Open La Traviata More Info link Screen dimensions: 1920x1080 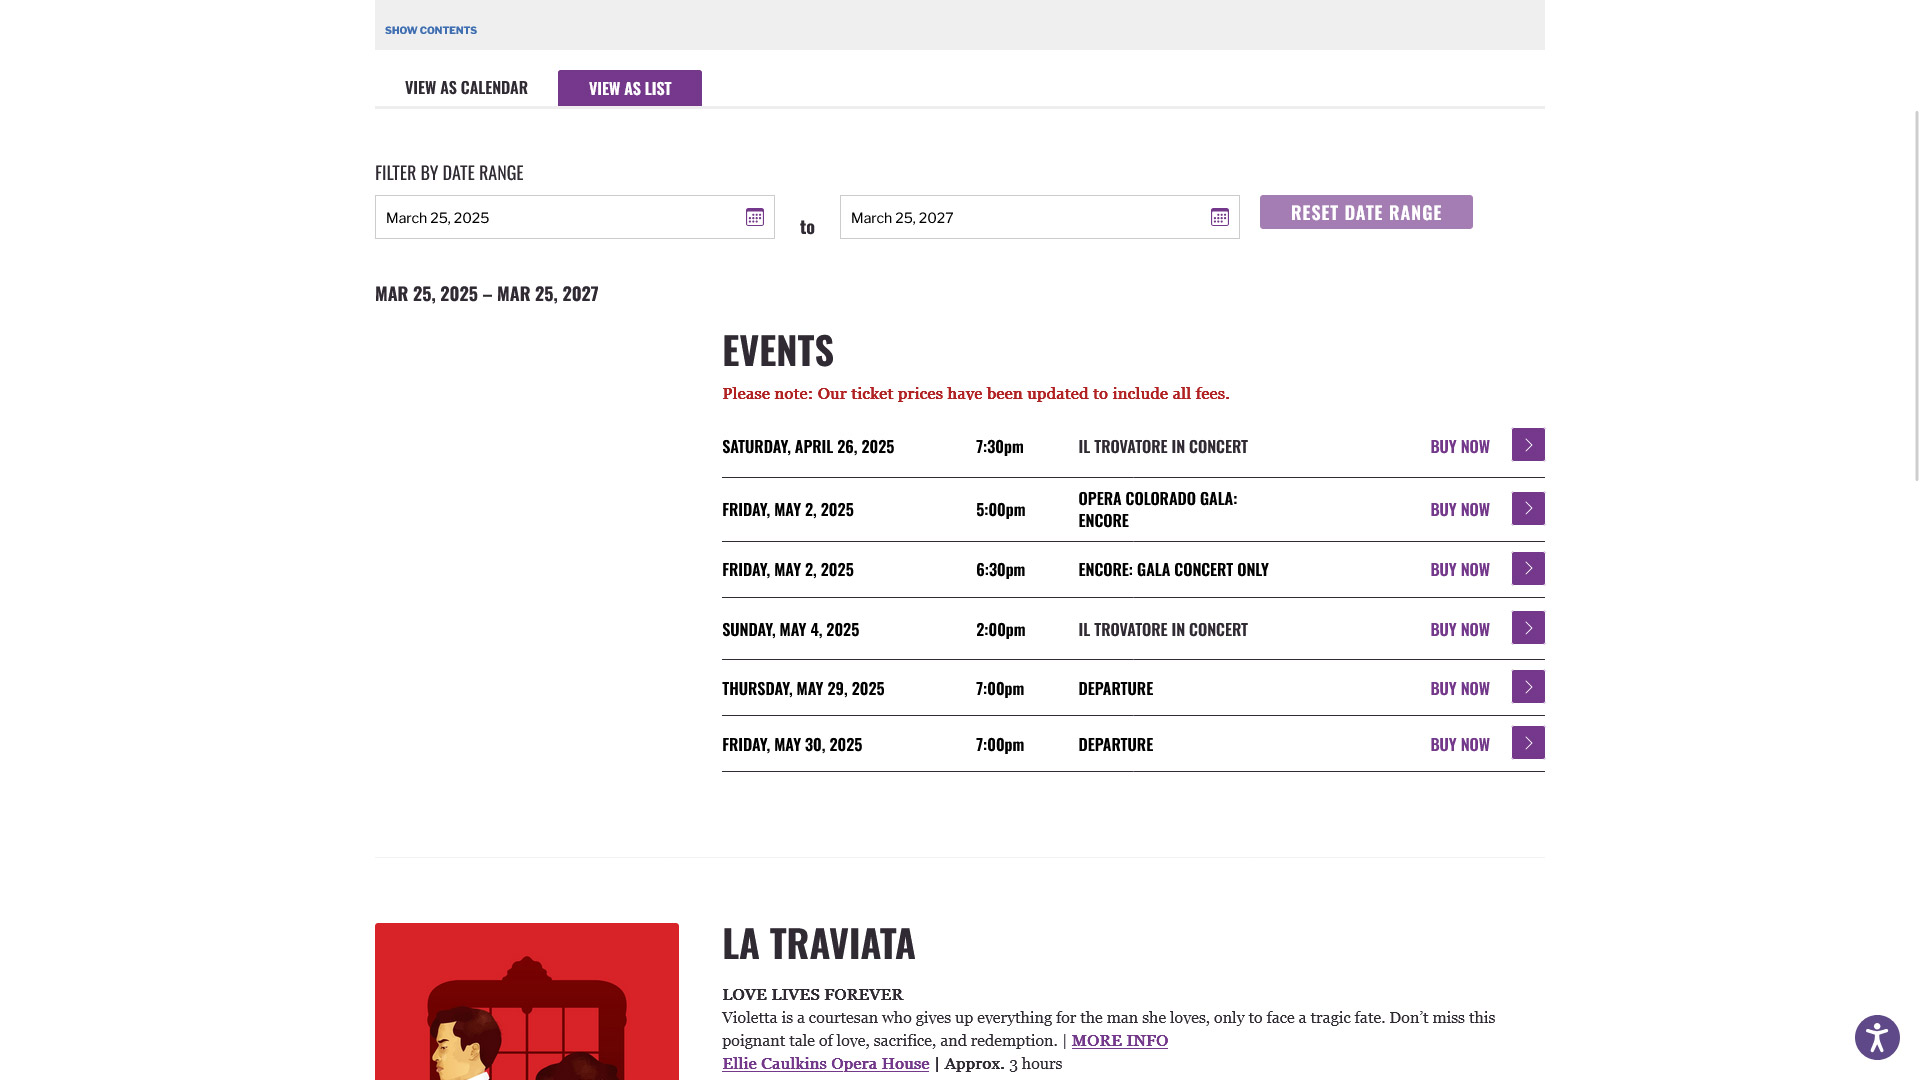click(1119, 1041)
